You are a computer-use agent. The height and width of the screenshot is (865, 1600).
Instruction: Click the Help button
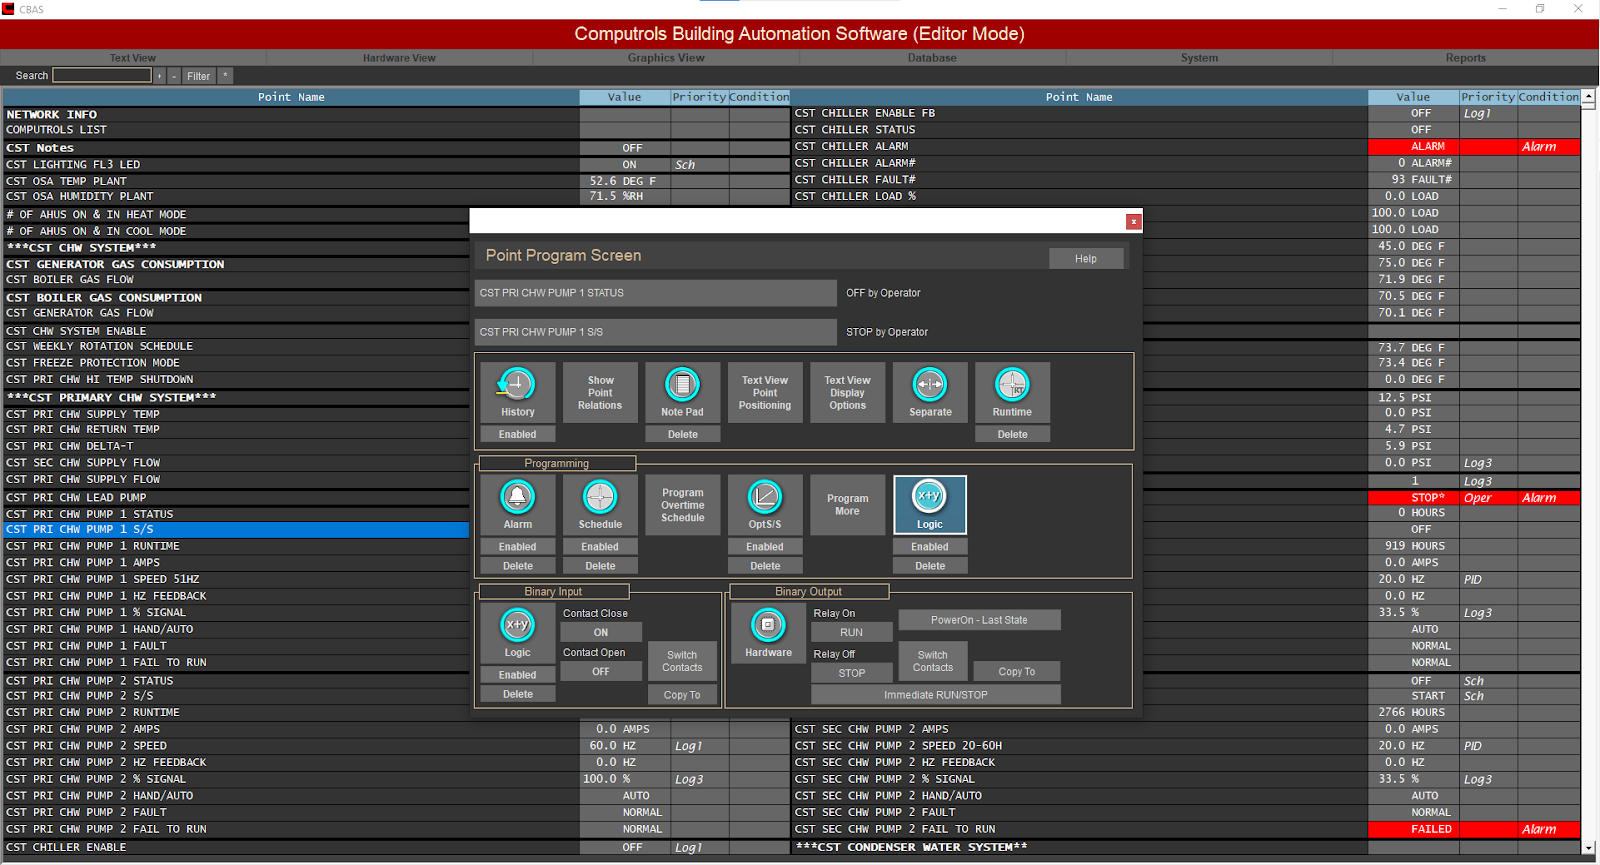[1086, 259]
